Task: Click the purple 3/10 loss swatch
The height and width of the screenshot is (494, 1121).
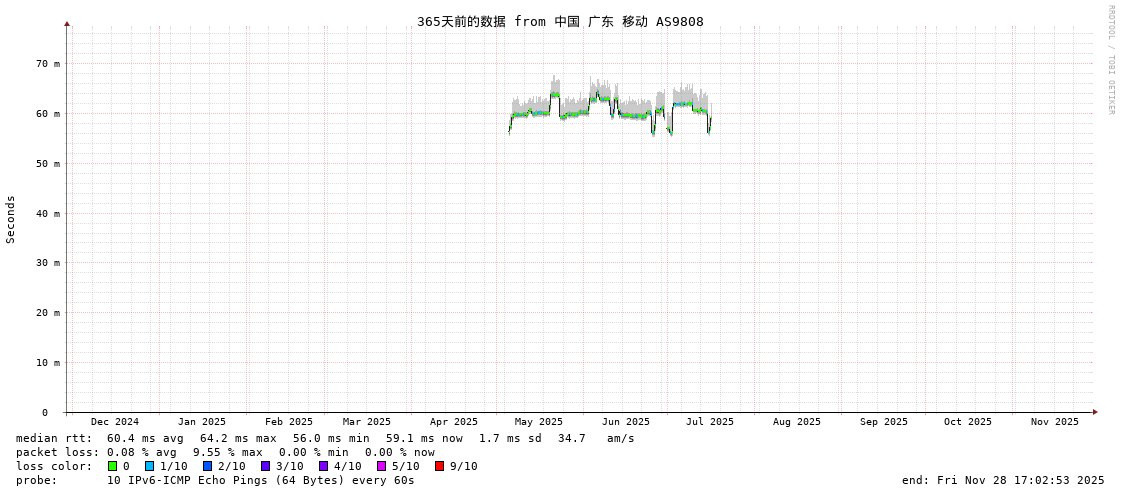Action: (x=265, y=466)
